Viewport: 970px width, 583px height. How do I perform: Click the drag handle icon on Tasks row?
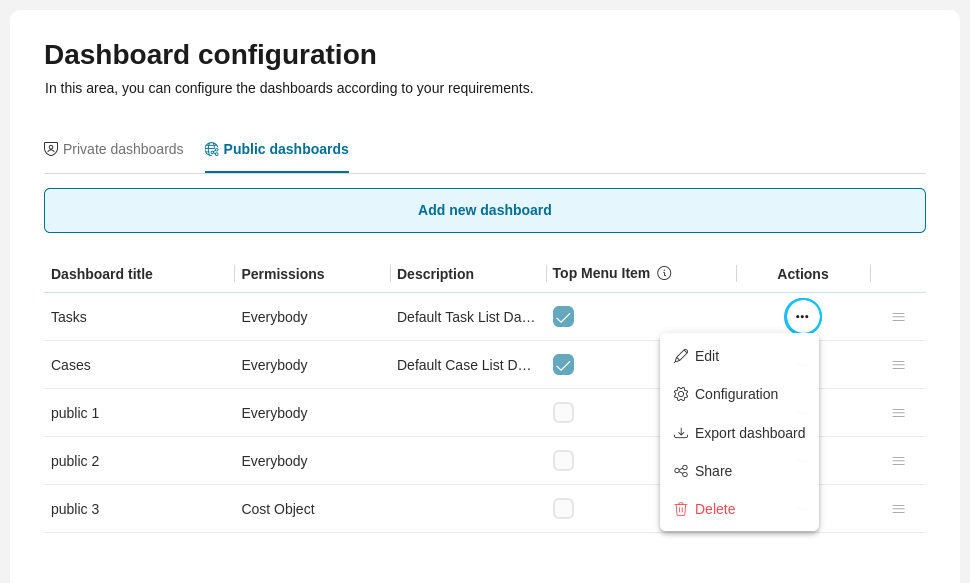click(x=898, y=316)
